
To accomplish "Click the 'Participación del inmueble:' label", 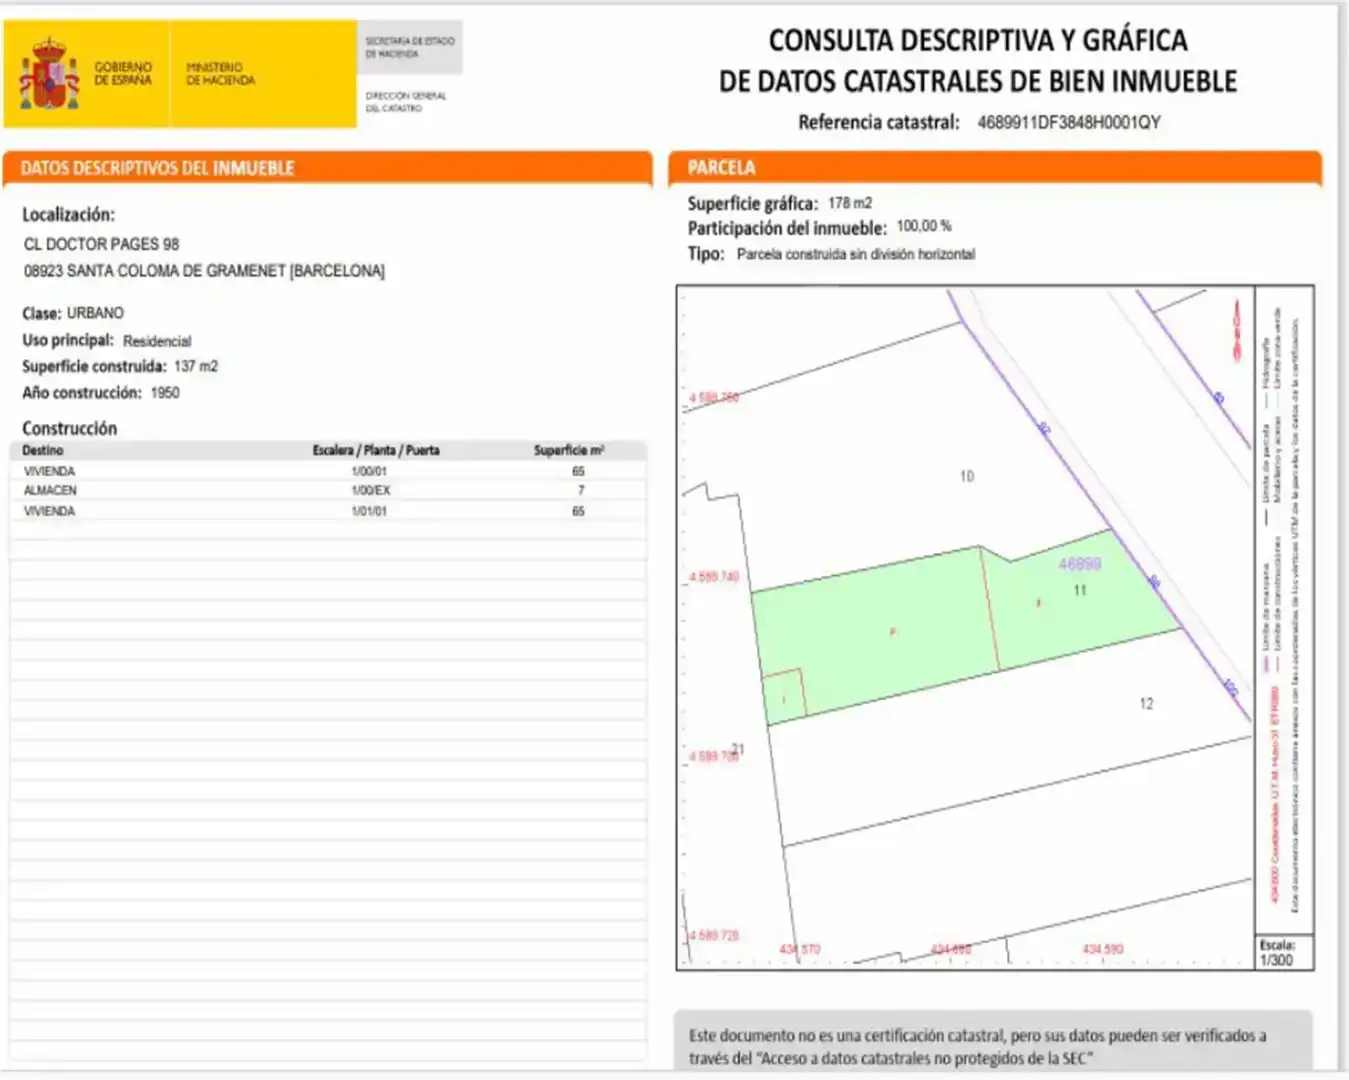I will 787,228.
